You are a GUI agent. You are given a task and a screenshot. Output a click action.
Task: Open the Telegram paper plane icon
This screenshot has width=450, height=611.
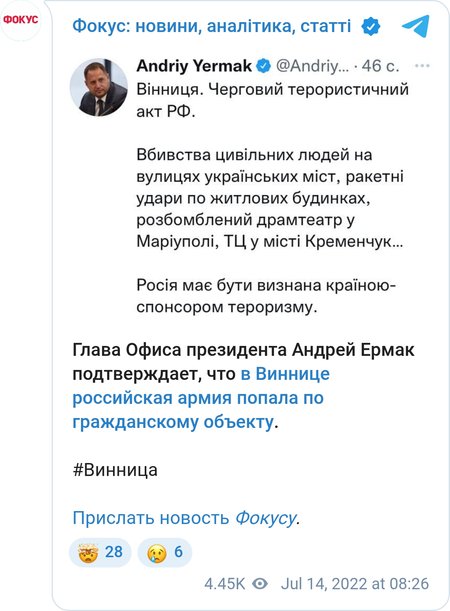point(416,26)
